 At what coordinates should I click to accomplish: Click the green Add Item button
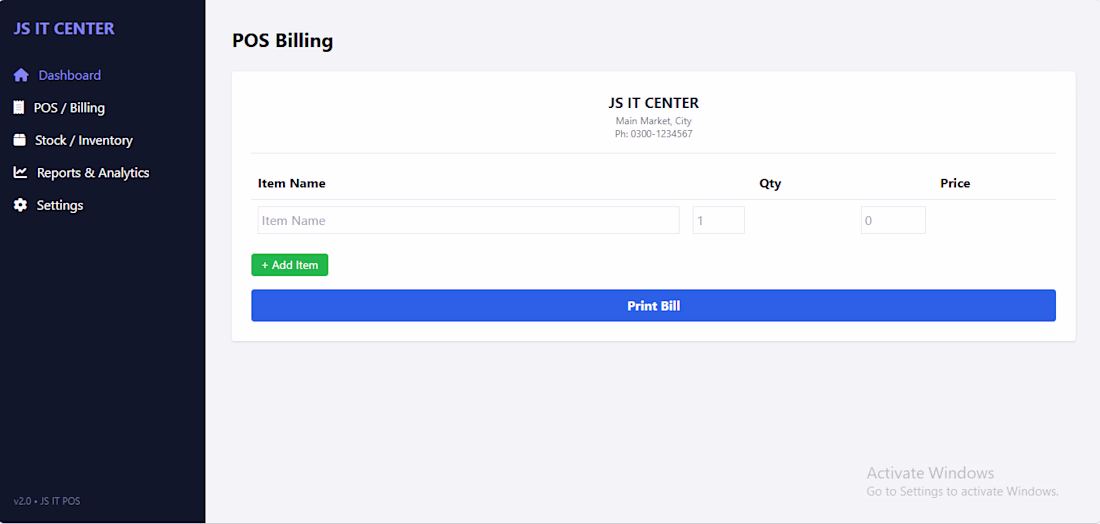click(290, 265)
